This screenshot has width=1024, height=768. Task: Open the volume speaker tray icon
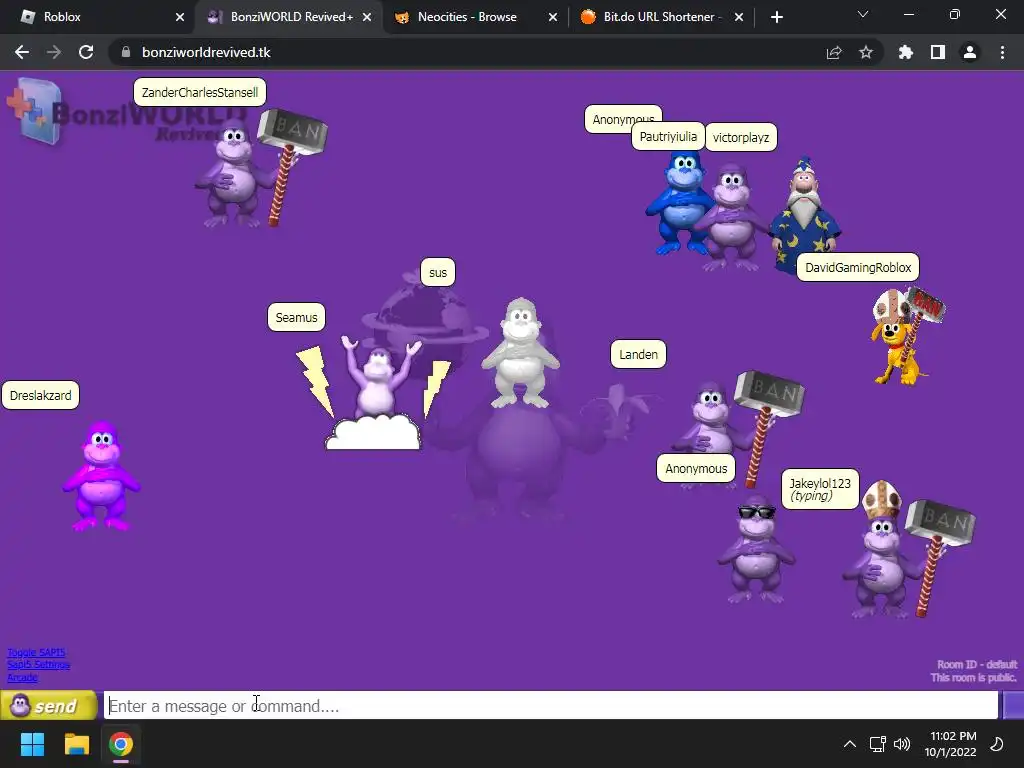pos(902,744)
